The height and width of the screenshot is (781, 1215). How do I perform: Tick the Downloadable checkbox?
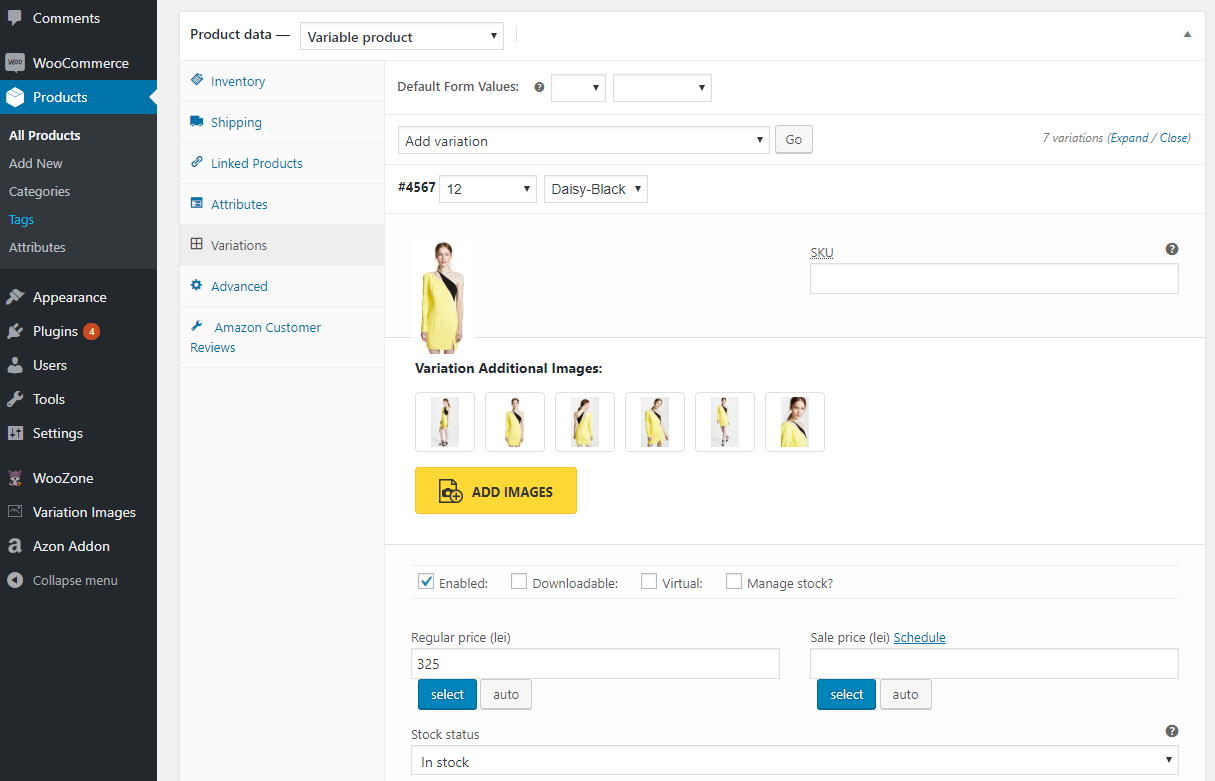click(519, 581)
